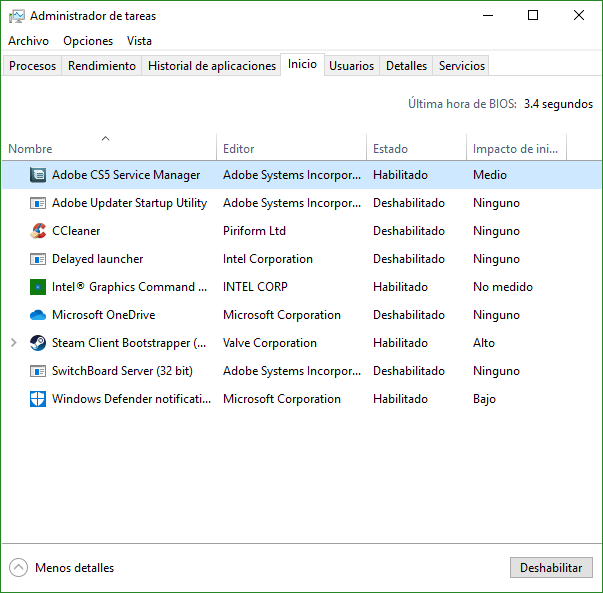The image size is (603, 593).
Task: Switch to the Servicios tab
Action: (x=461, y=66)
